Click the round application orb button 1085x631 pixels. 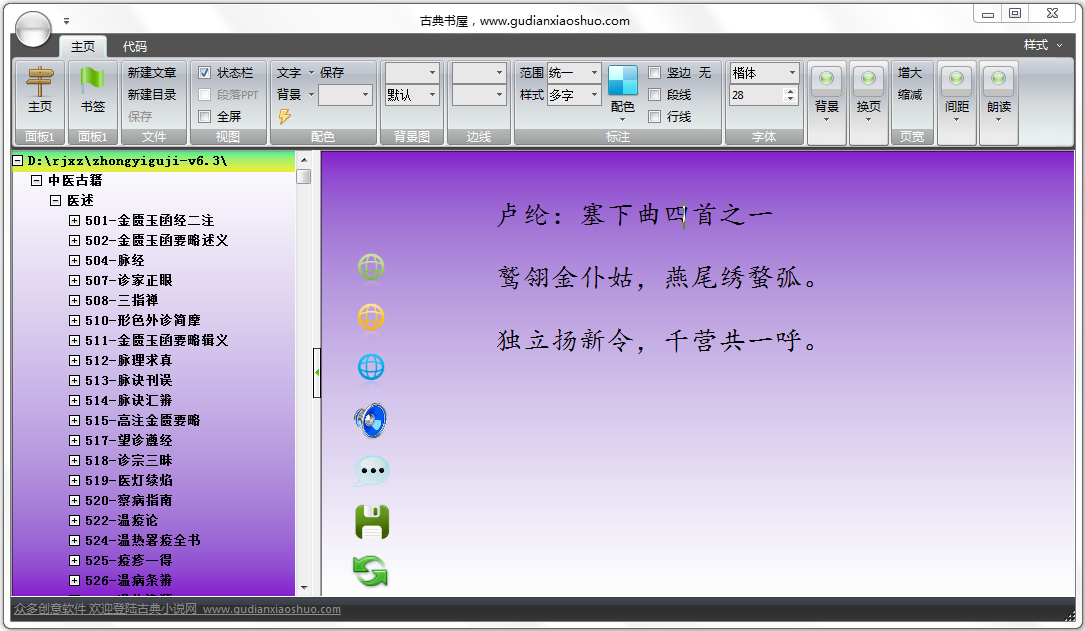pyautogui.click(x=33, y=29)
